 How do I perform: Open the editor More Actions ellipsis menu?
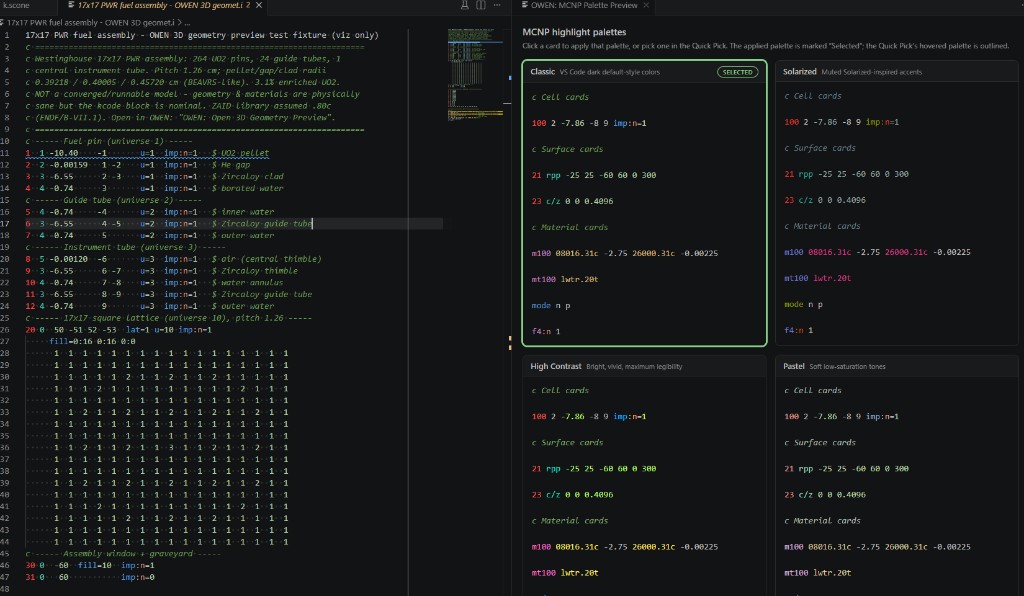(x=497, y=5)
